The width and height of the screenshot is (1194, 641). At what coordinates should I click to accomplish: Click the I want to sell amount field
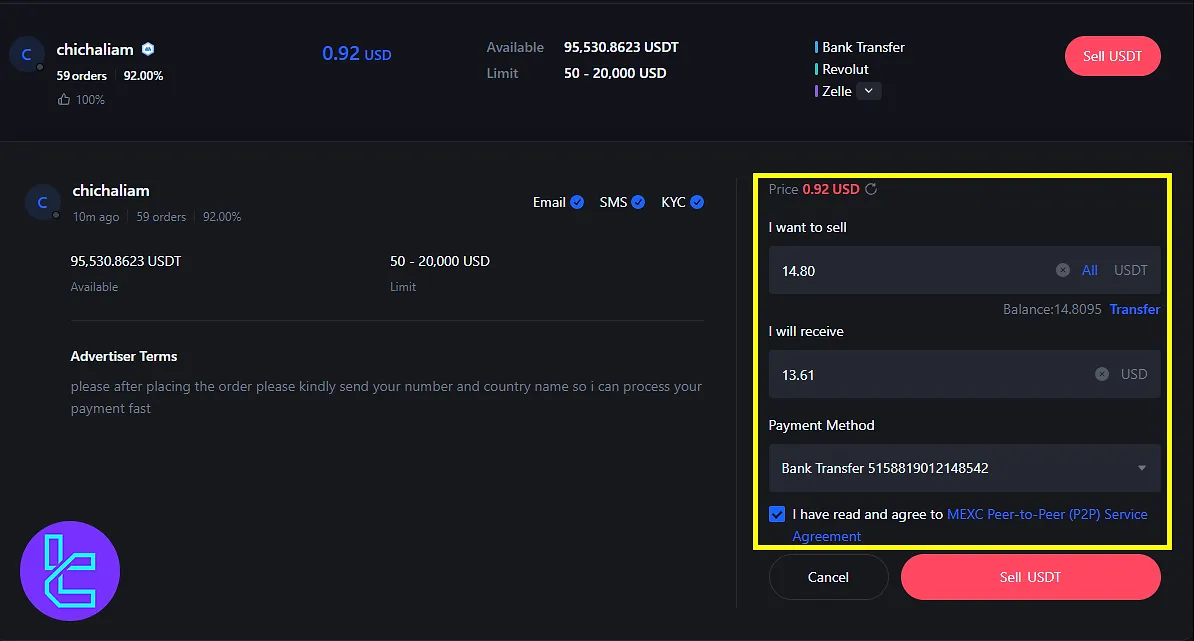(965, 270)
